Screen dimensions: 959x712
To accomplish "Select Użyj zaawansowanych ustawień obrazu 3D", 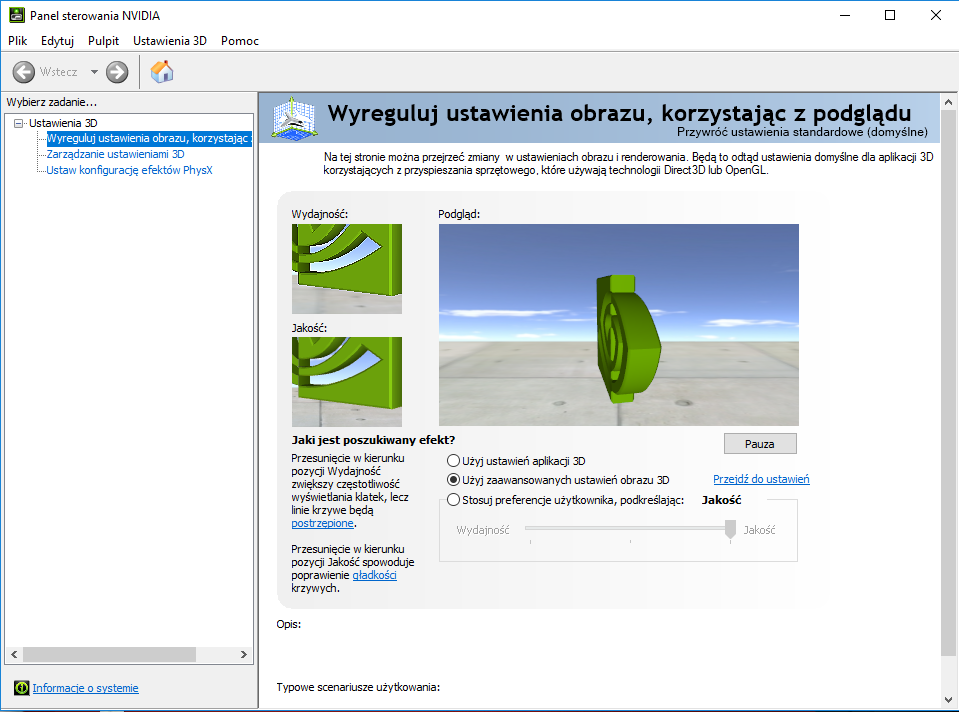I will tap(453, 480).
